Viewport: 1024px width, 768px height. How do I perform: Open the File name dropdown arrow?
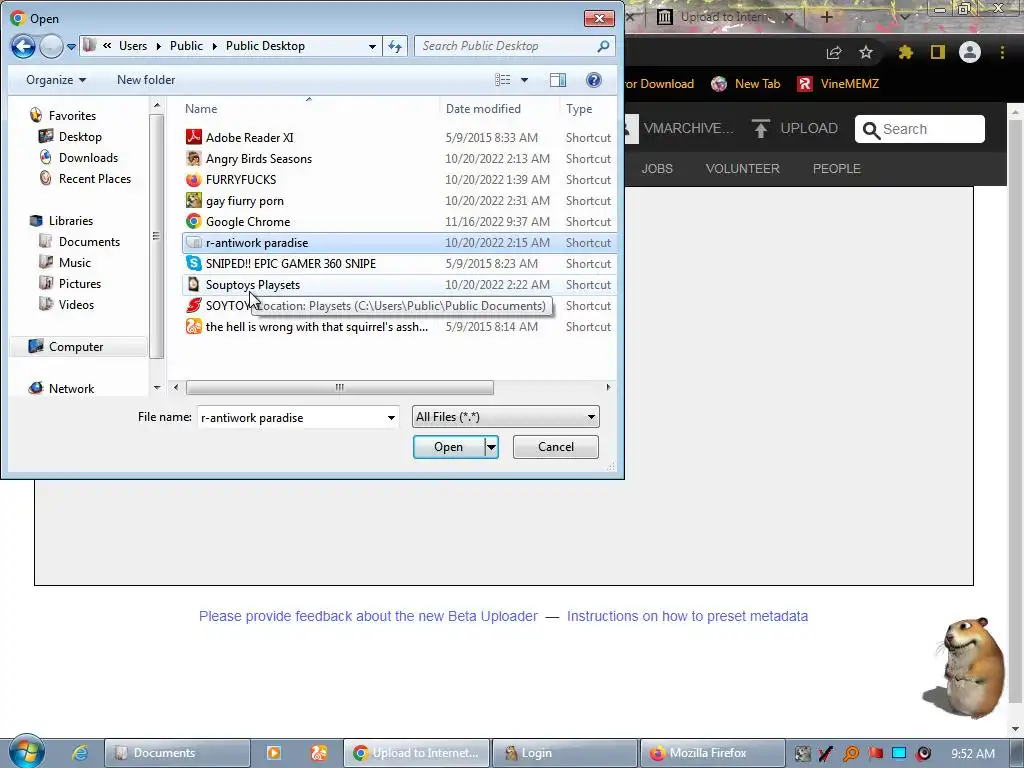pos(391,417)
